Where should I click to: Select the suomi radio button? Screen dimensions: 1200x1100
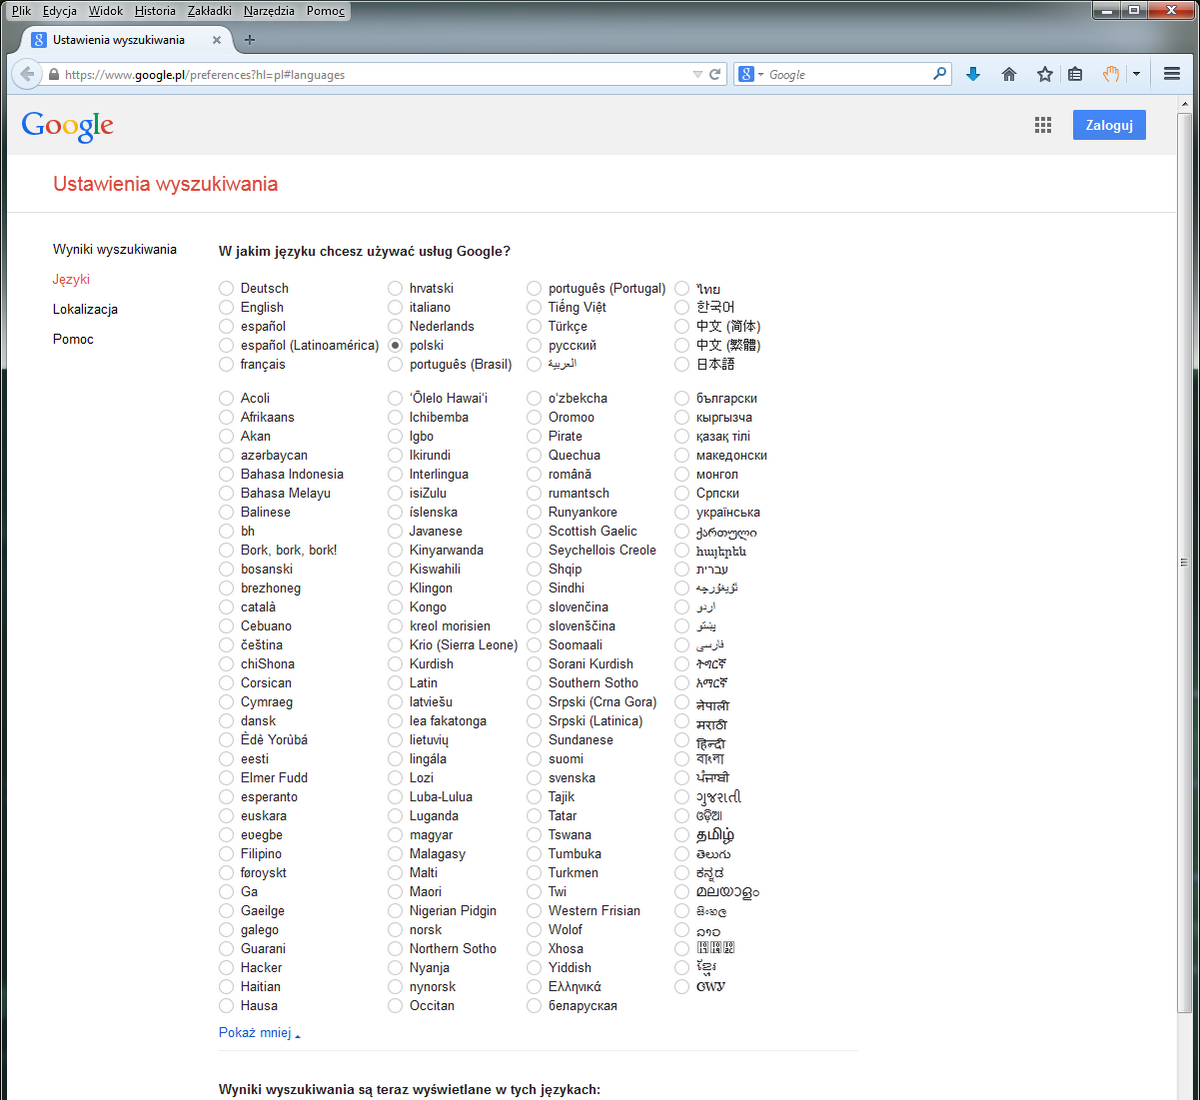click(x=534, y=759)
